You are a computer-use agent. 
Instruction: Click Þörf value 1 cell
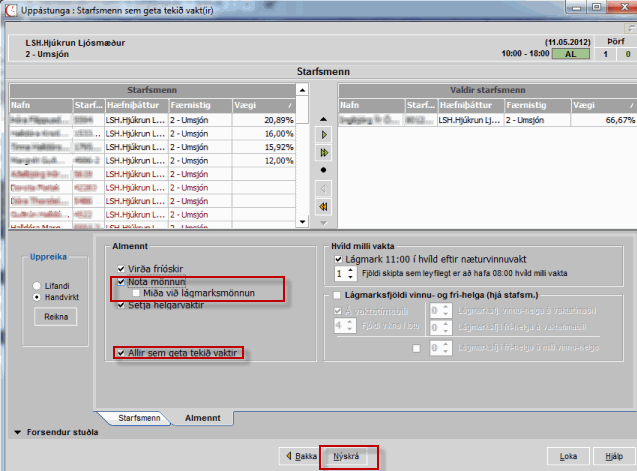[x=605, y=54]
